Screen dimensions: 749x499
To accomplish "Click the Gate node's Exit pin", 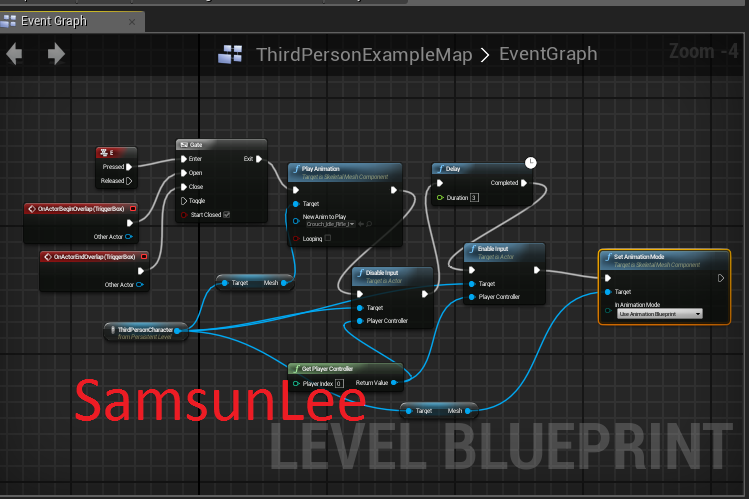I will click(x=259, y=159).
